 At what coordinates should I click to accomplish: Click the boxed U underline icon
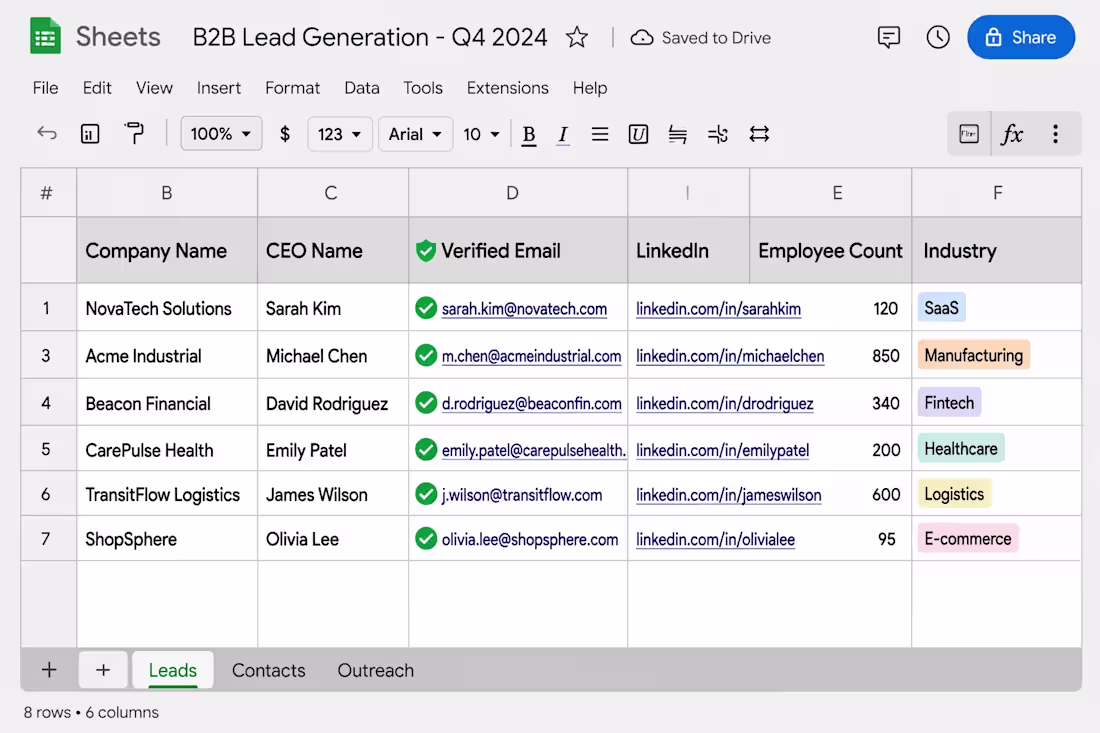pyautogui.click(x=638, y=133)
